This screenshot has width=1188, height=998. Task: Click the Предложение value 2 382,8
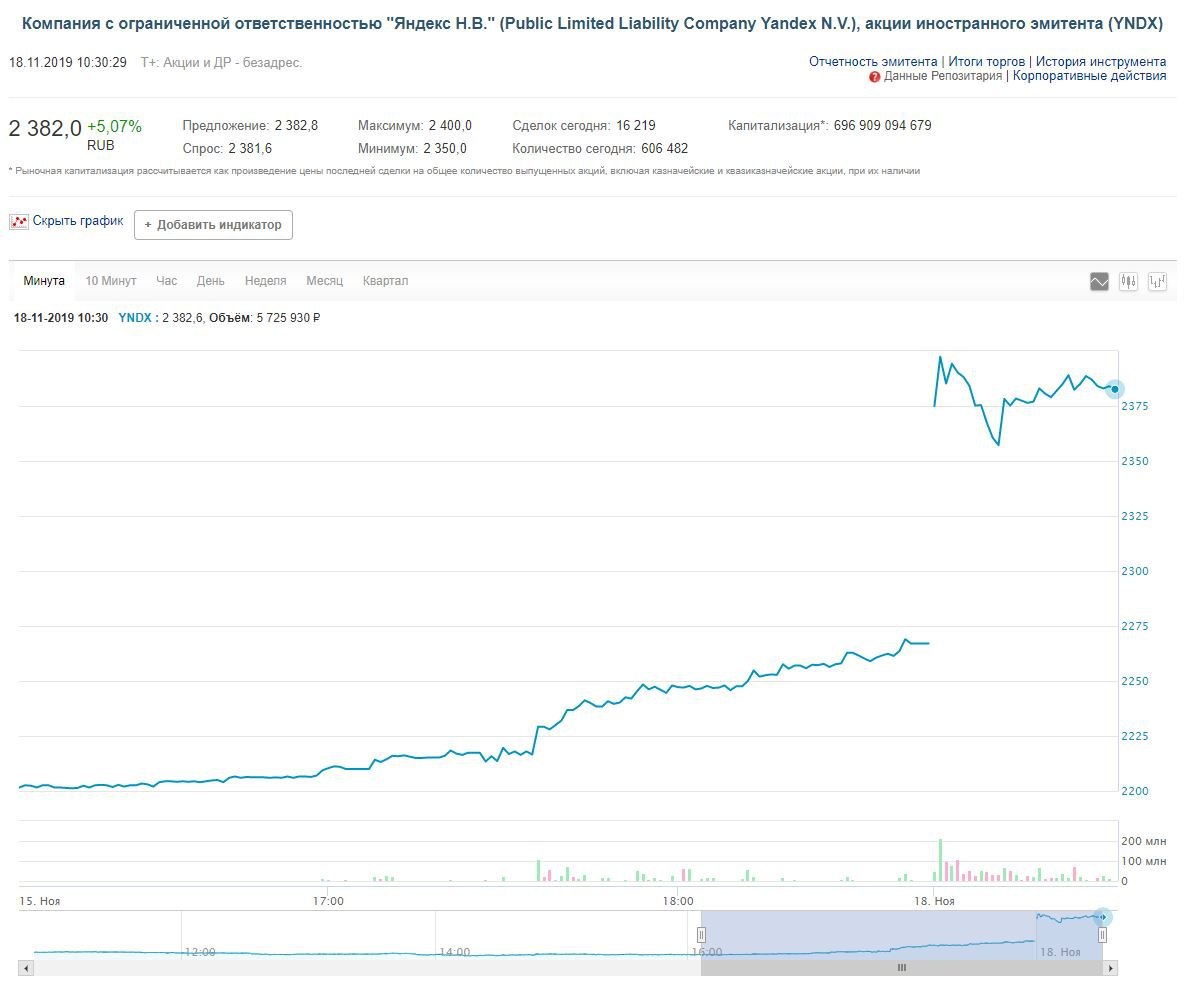[296, 126]
